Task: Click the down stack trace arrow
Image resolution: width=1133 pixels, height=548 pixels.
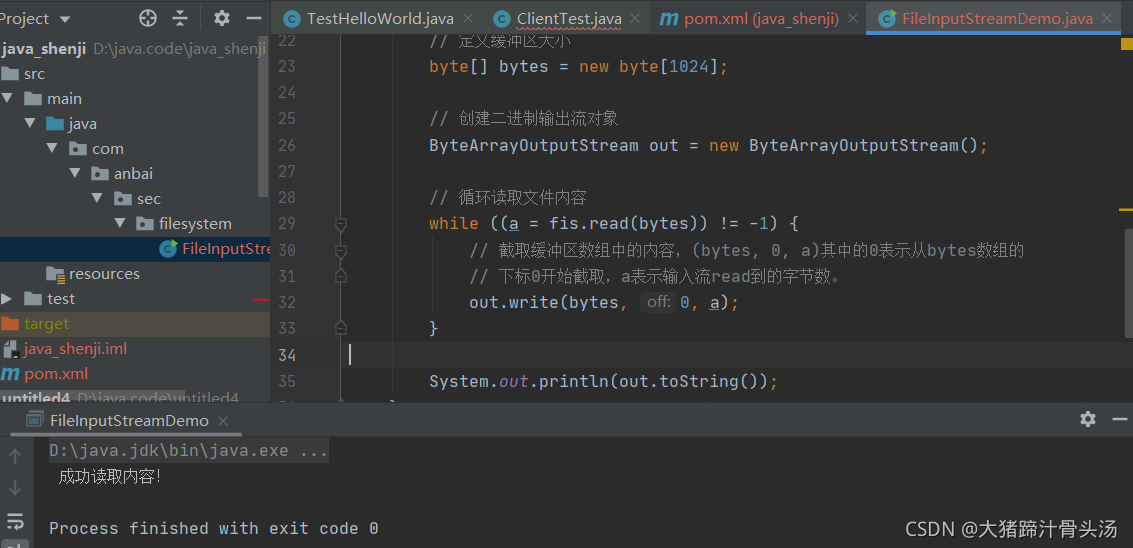Action: coord(15,488)
